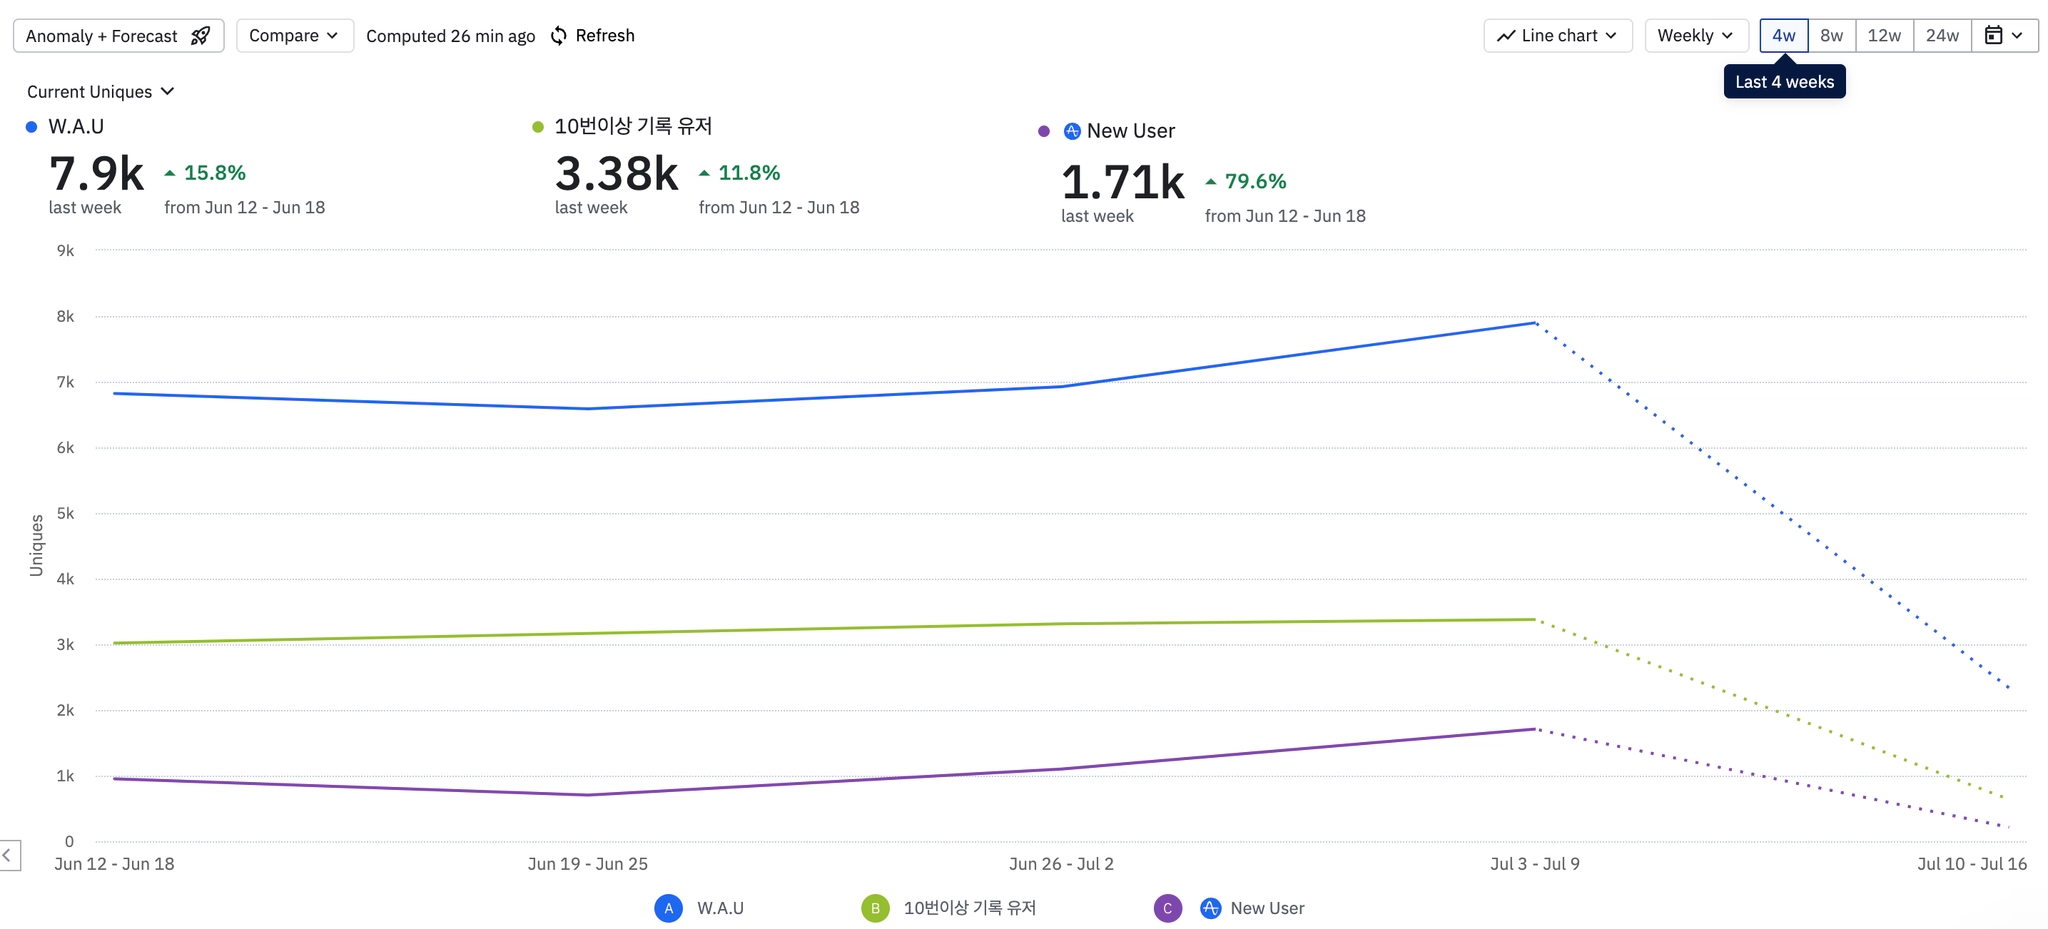Viewport: 2048px width, 929px height.
Task: Expand the Current Uniques dropdown
Action: pyautogui.click(x=100, y=91)
